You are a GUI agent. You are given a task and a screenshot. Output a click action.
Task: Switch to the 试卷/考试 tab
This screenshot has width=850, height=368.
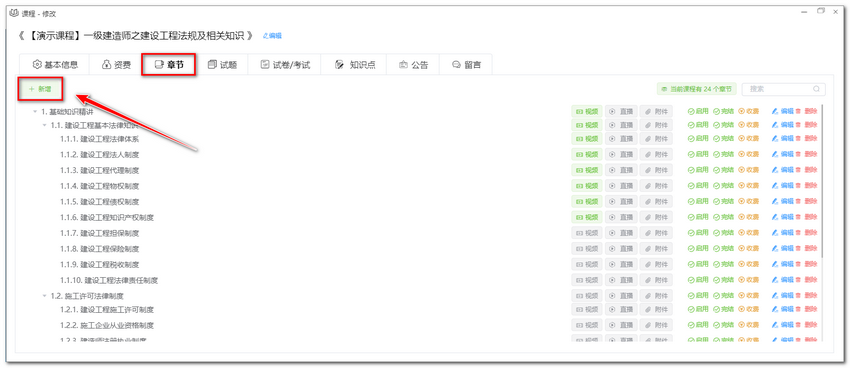coord(285,65)
